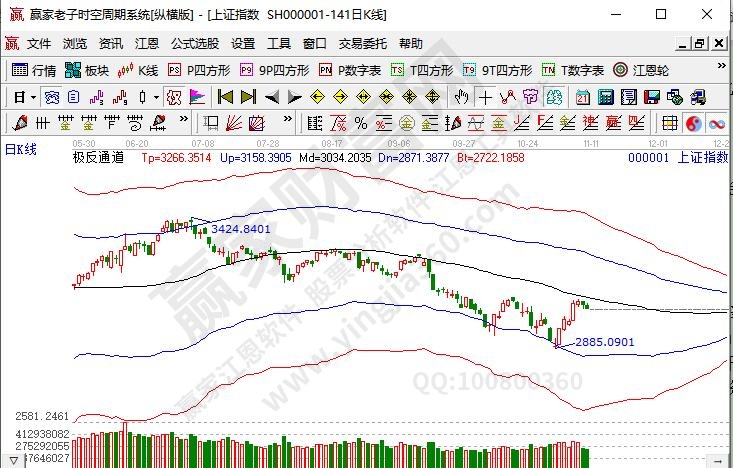733x468 pixels.
Task: Open the 日 period dropdown arrow
Action: pos(32,97)
